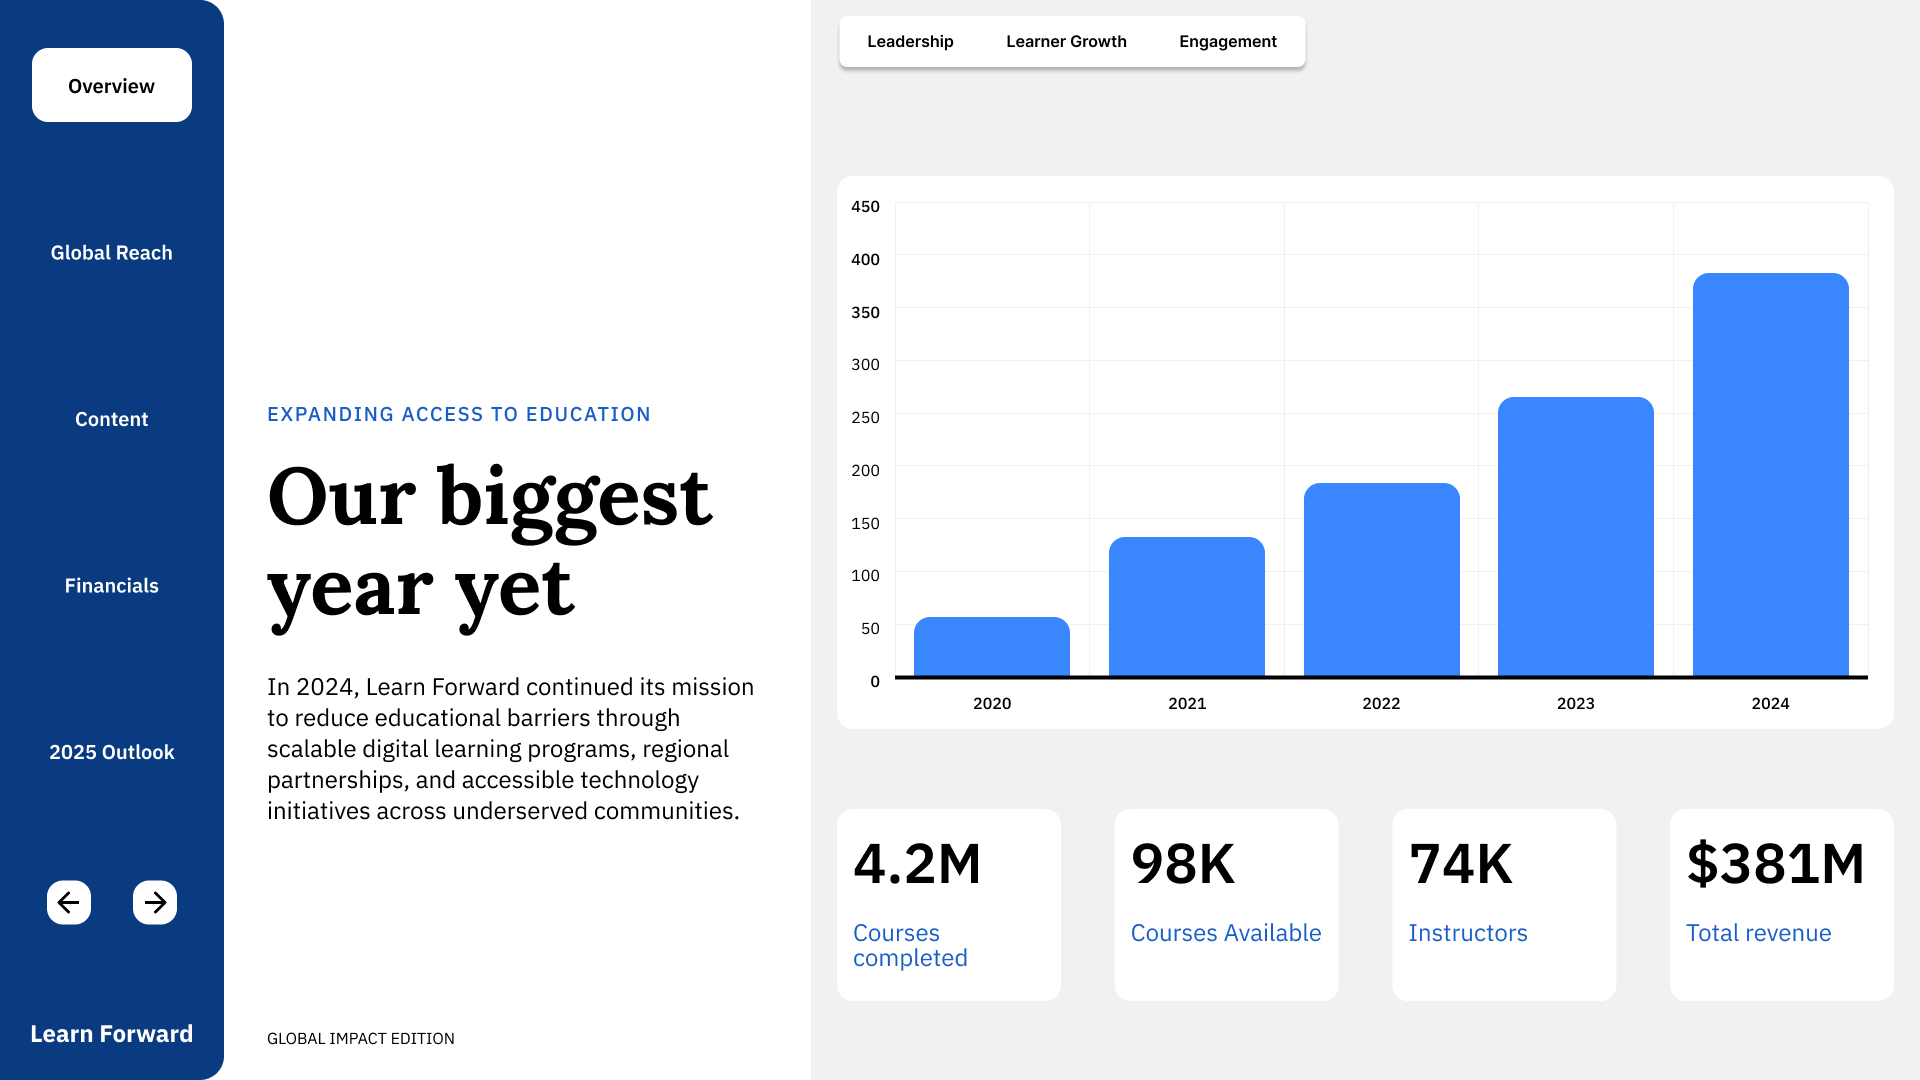Click the paragraph beginning 'In 2024, Learn Forward'
1920x1080 pixels.
511,749
